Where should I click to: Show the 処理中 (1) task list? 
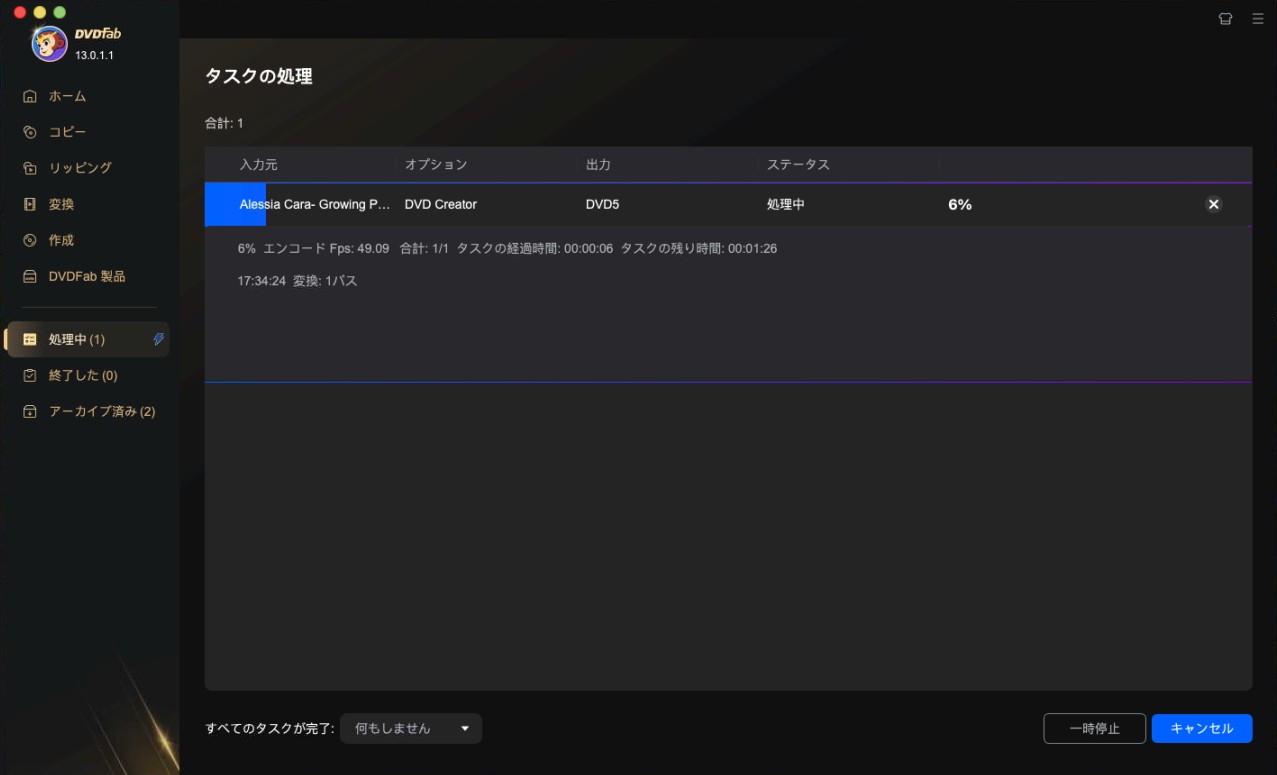(x=88, y=339)
